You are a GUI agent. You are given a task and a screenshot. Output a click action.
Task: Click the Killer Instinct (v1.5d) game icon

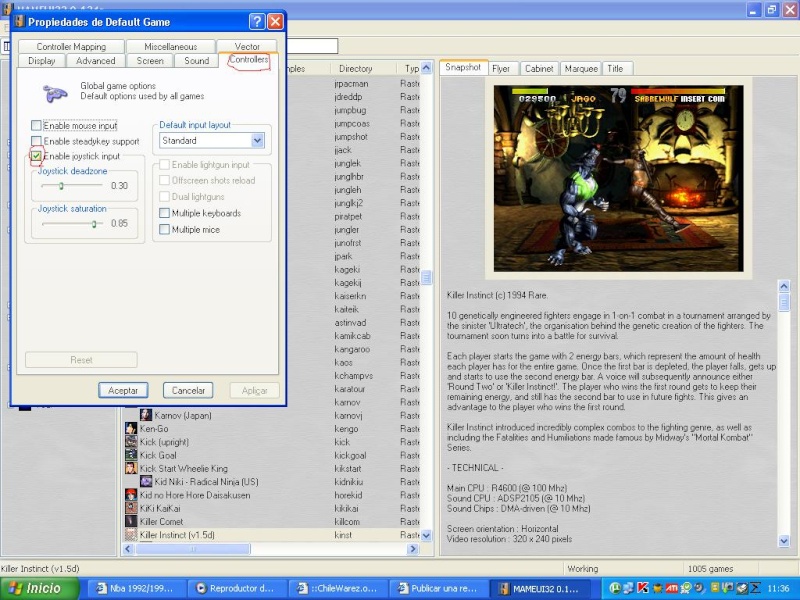coord(131,535)
